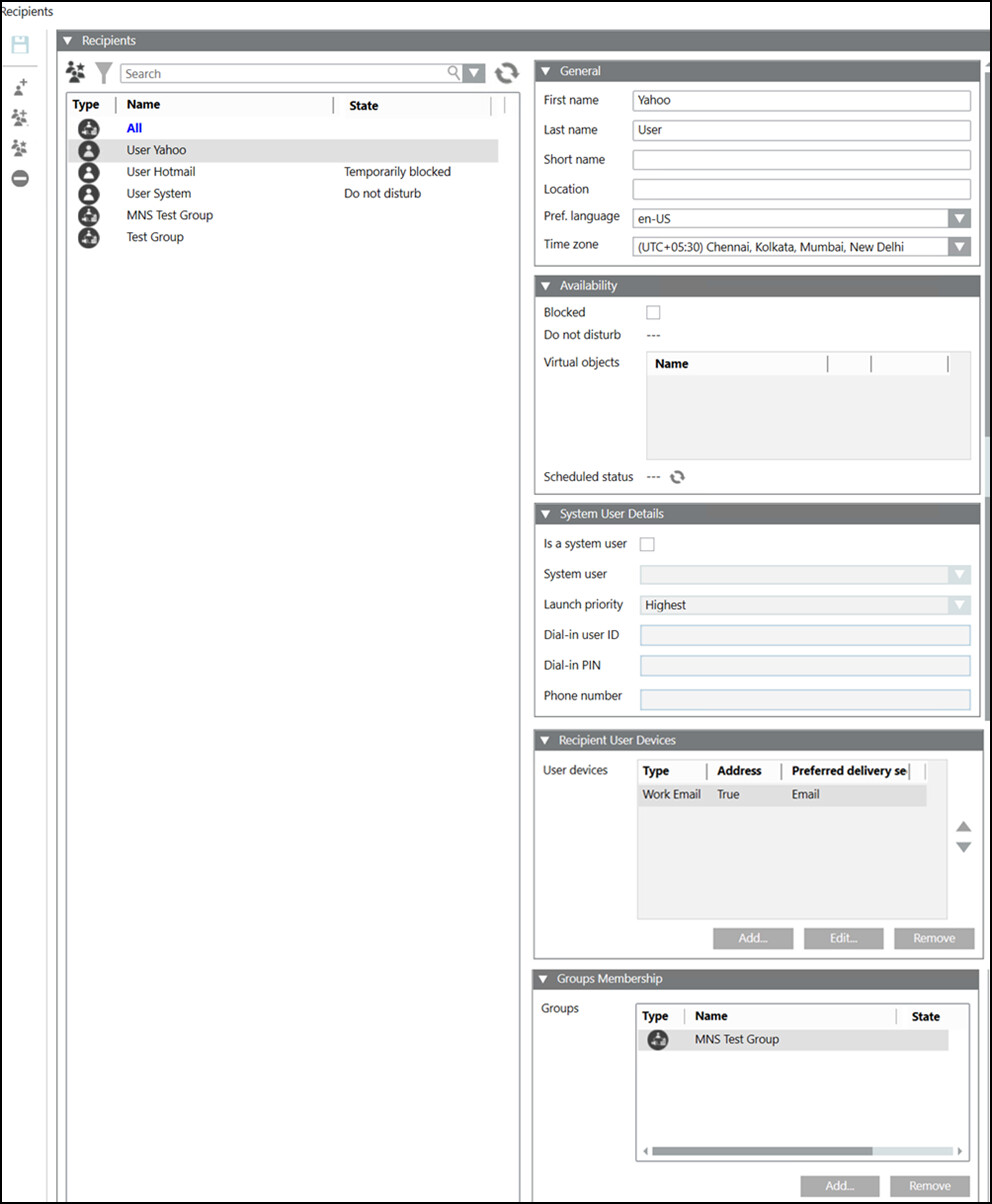Click the Phone number field

[x=805, y=700]
